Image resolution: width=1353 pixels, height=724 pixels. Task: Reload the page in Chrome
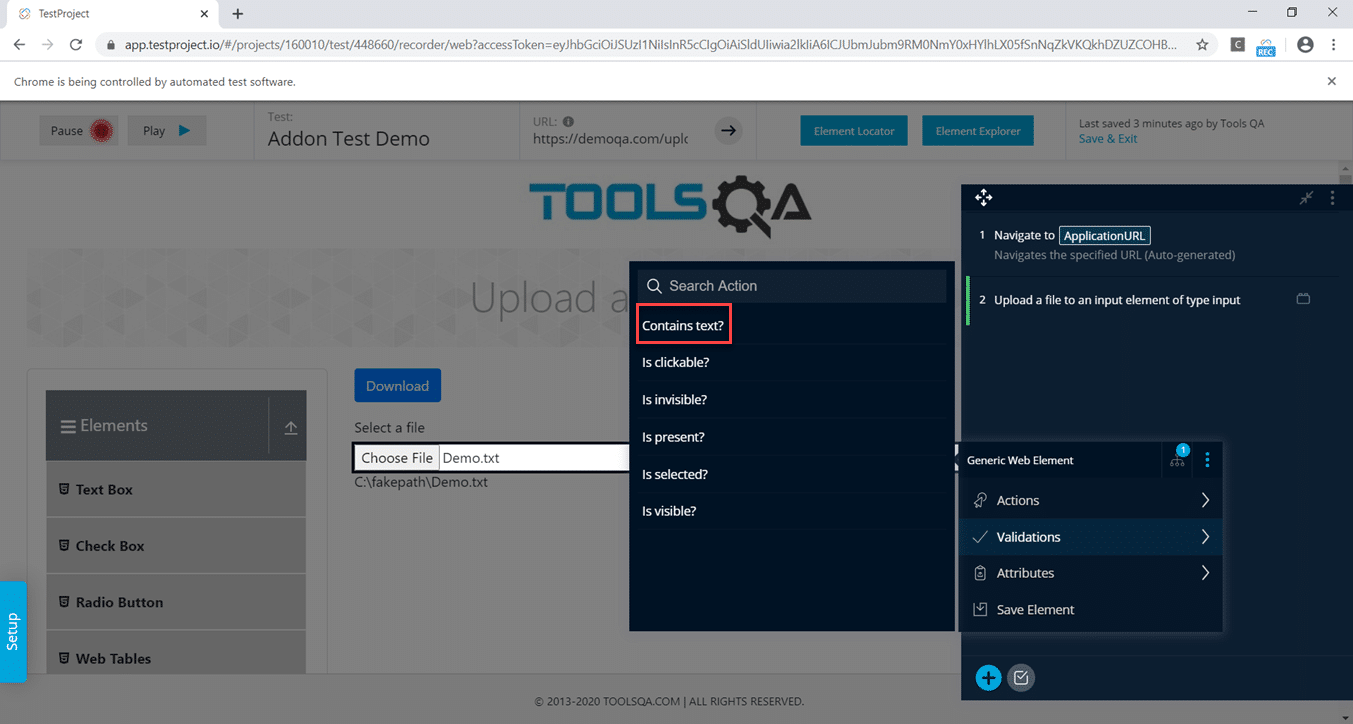[x=76, y=45]
